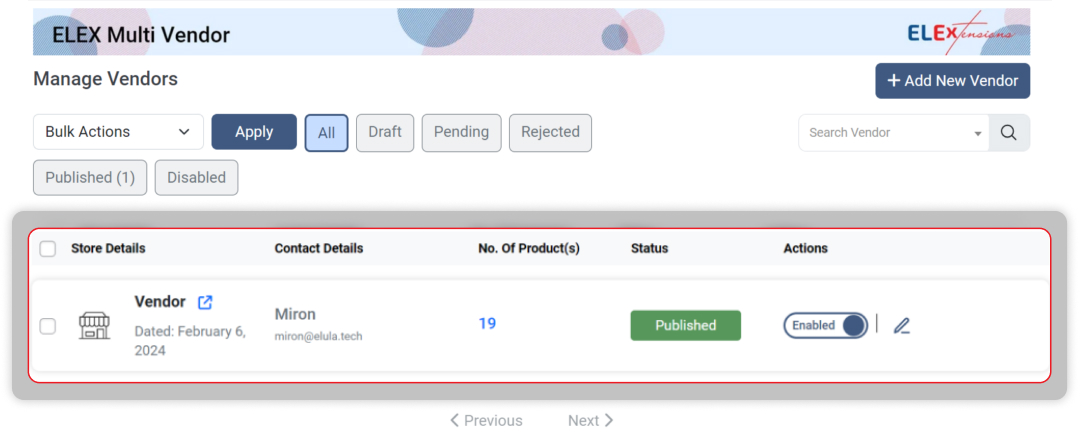The width and height of the screenshot is (1080, 443).
Task: Click the magnifying glass search icon
Action: (1009, 132)
